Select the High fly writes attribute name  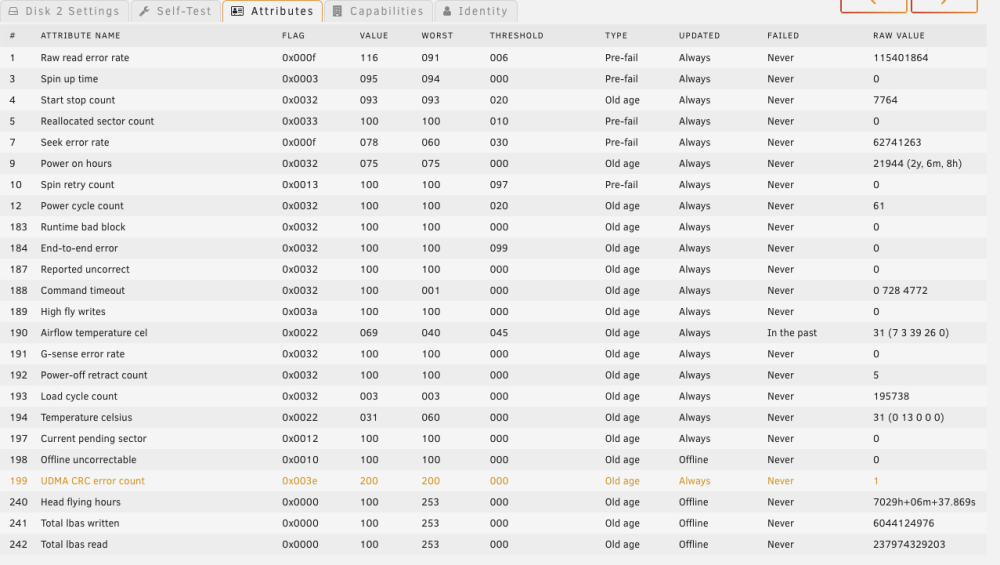pyautogui.click(x=73, y=311)
